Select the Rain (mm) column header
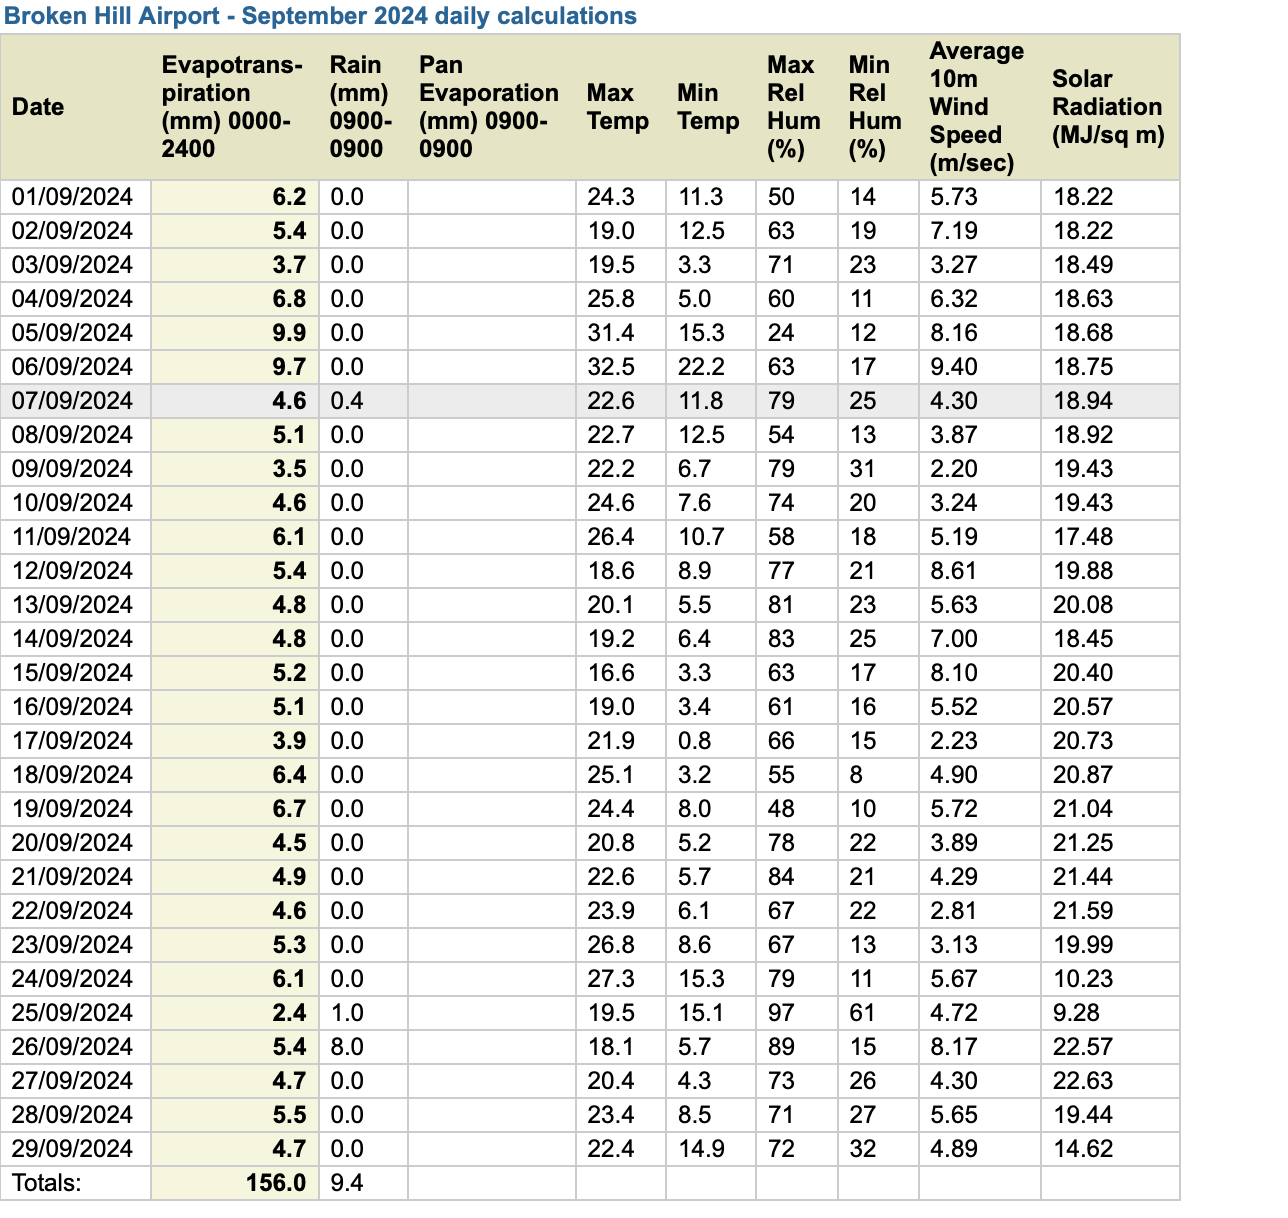The width and height of the screenshot is (1288, 1218). click(356, 107)
